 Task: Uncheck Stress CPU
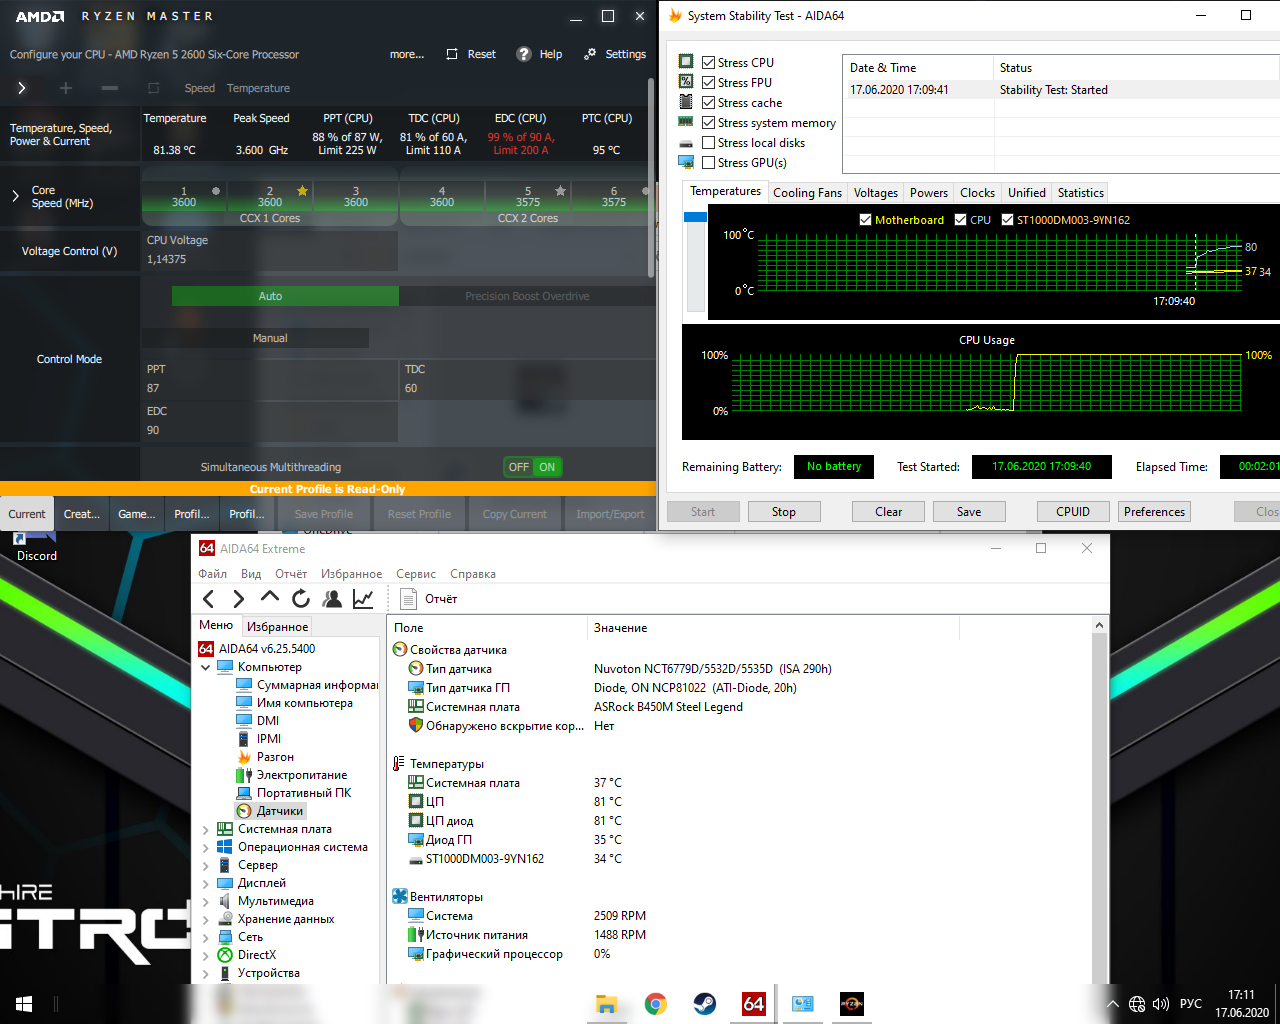[x=708, y=62]
